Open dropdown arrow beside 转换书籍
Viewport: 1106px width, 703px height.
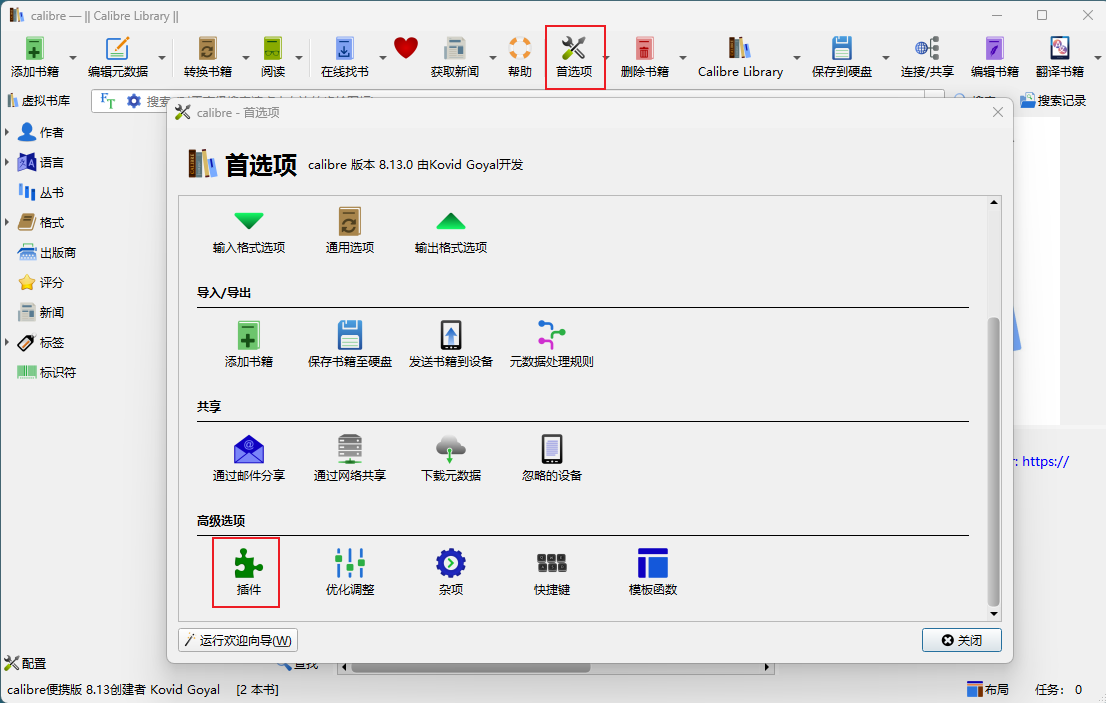tap(246, 58)
